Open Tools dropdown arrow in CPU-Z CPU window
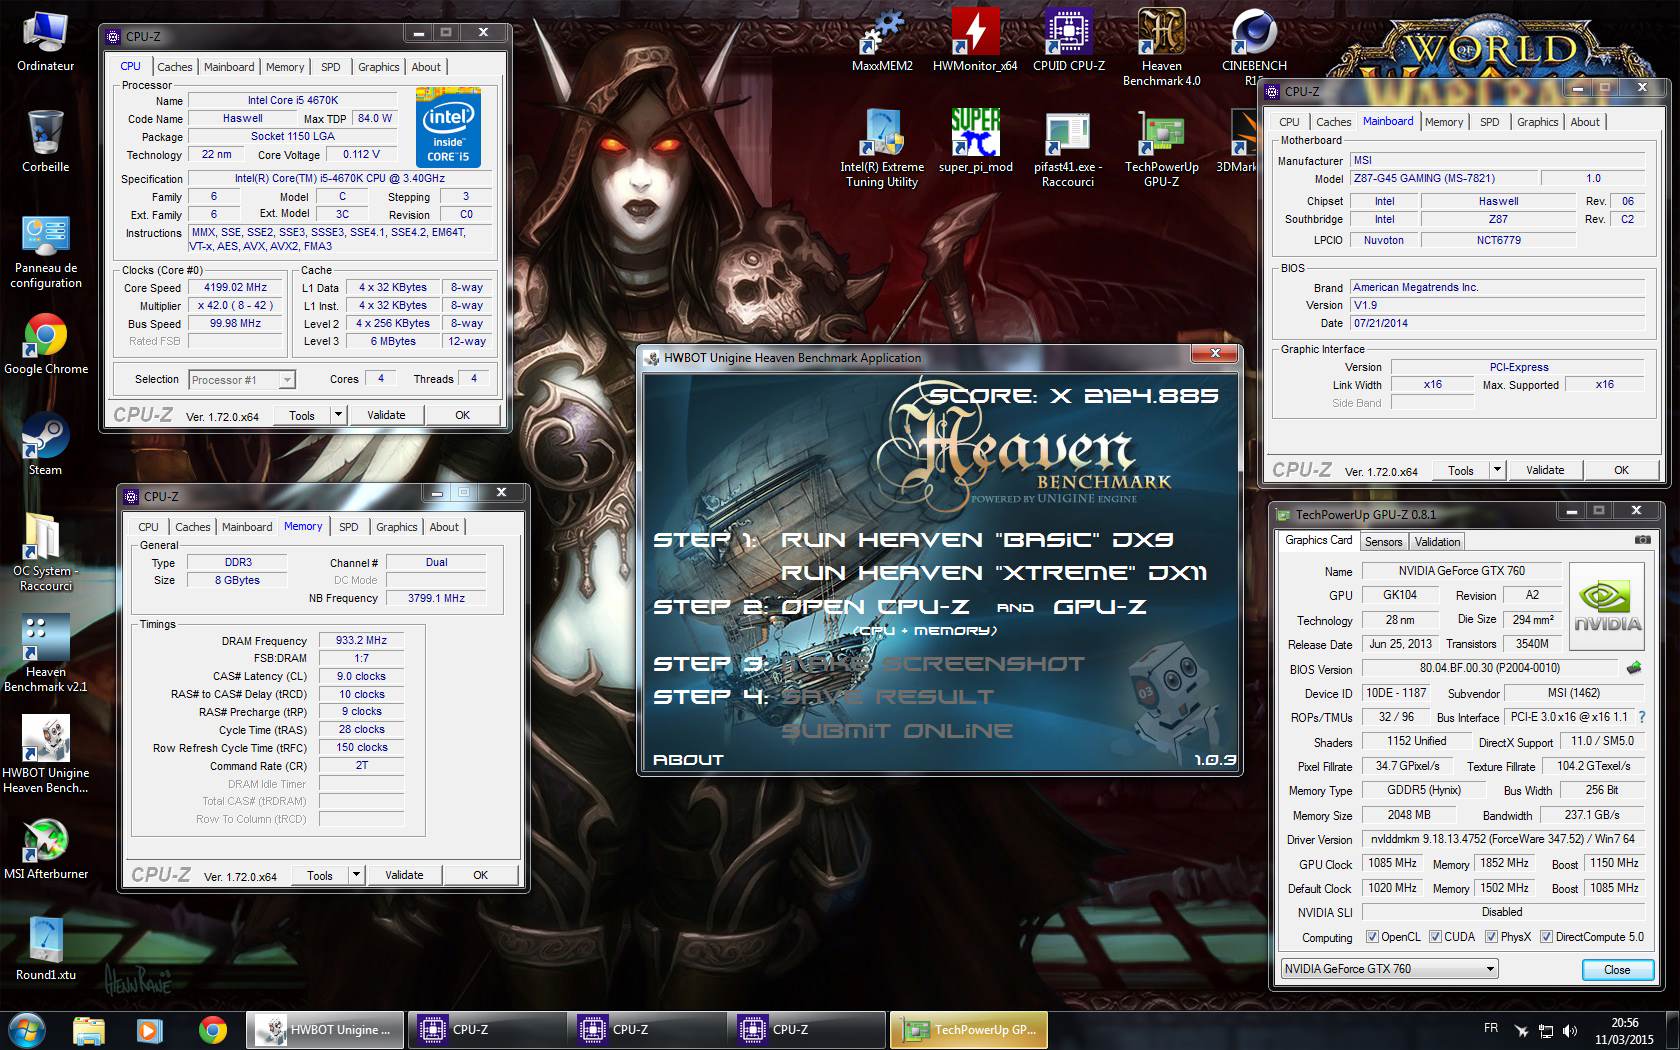The width and height of the screenshot is (1680, 1050). (338, 414)
